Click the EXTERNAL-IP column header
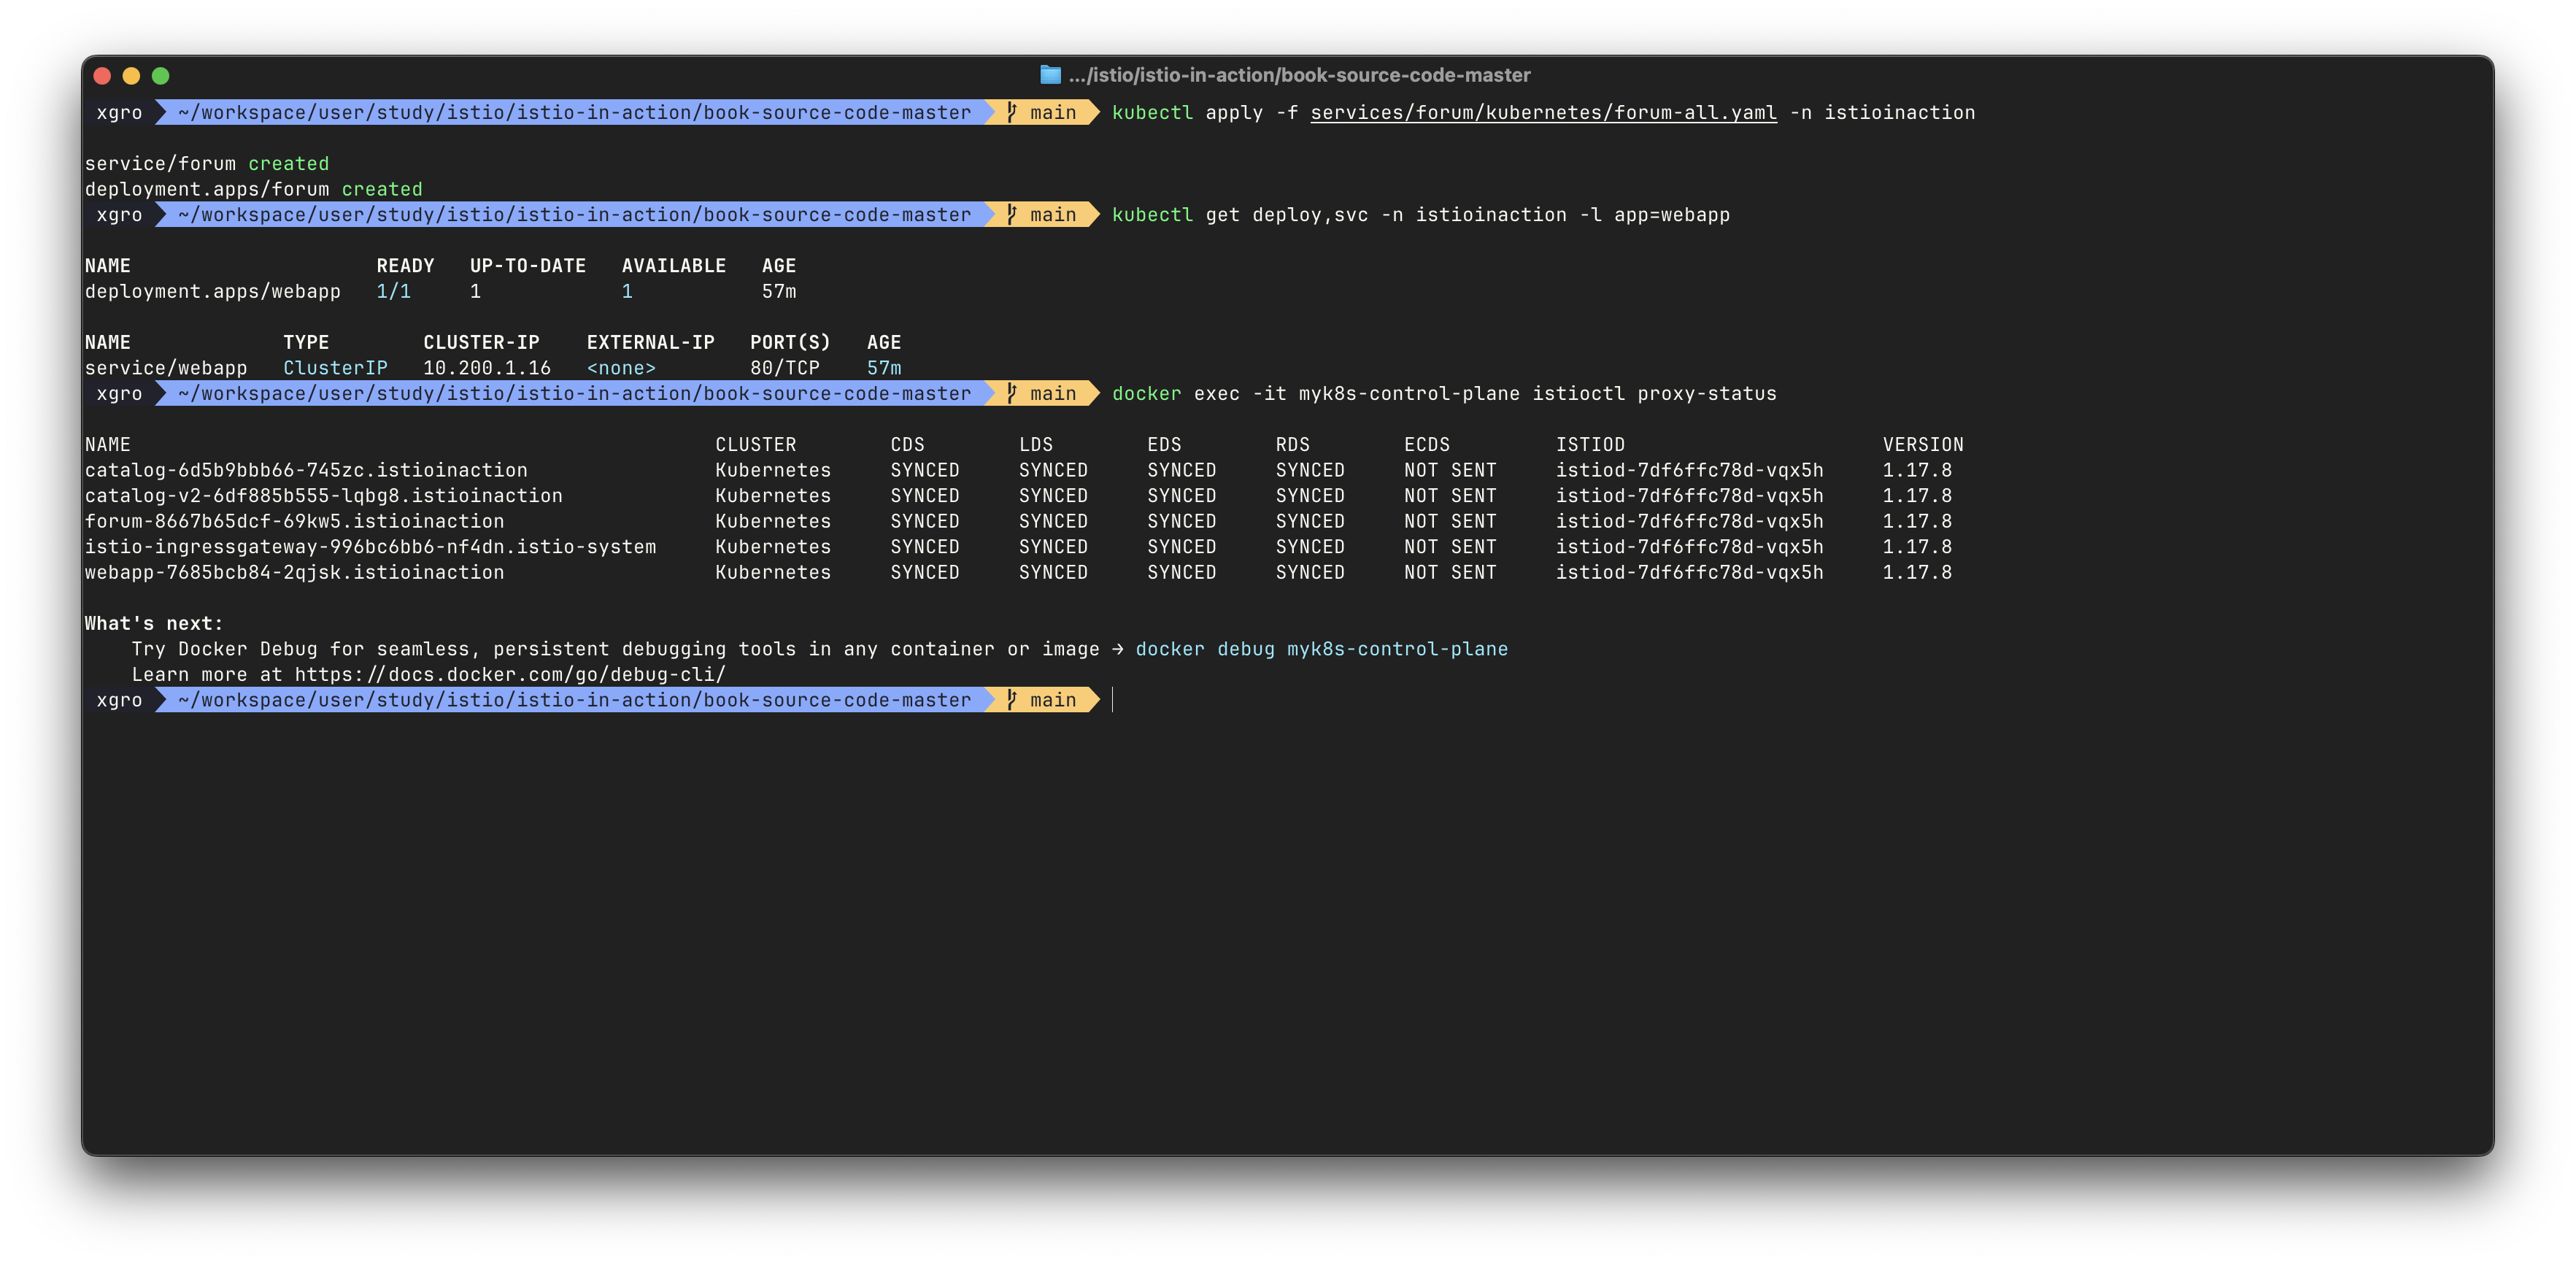 click(x=651, y=343)
